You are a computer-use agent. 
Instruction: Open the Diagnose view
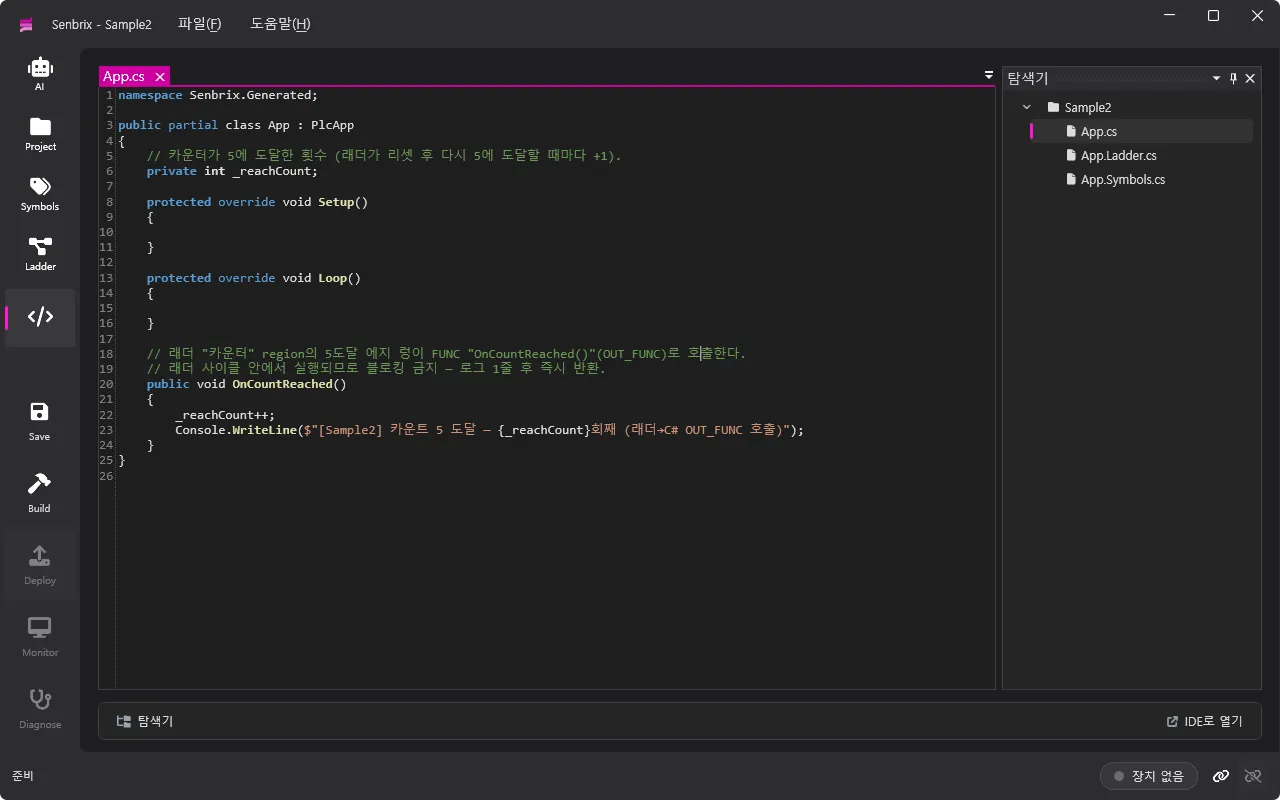(x=40, y=709)
